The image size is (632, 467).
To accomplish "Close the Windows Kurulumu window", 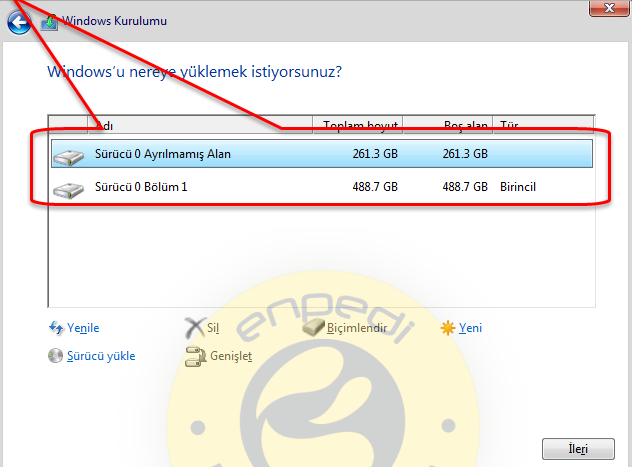I will pos(609,8).
